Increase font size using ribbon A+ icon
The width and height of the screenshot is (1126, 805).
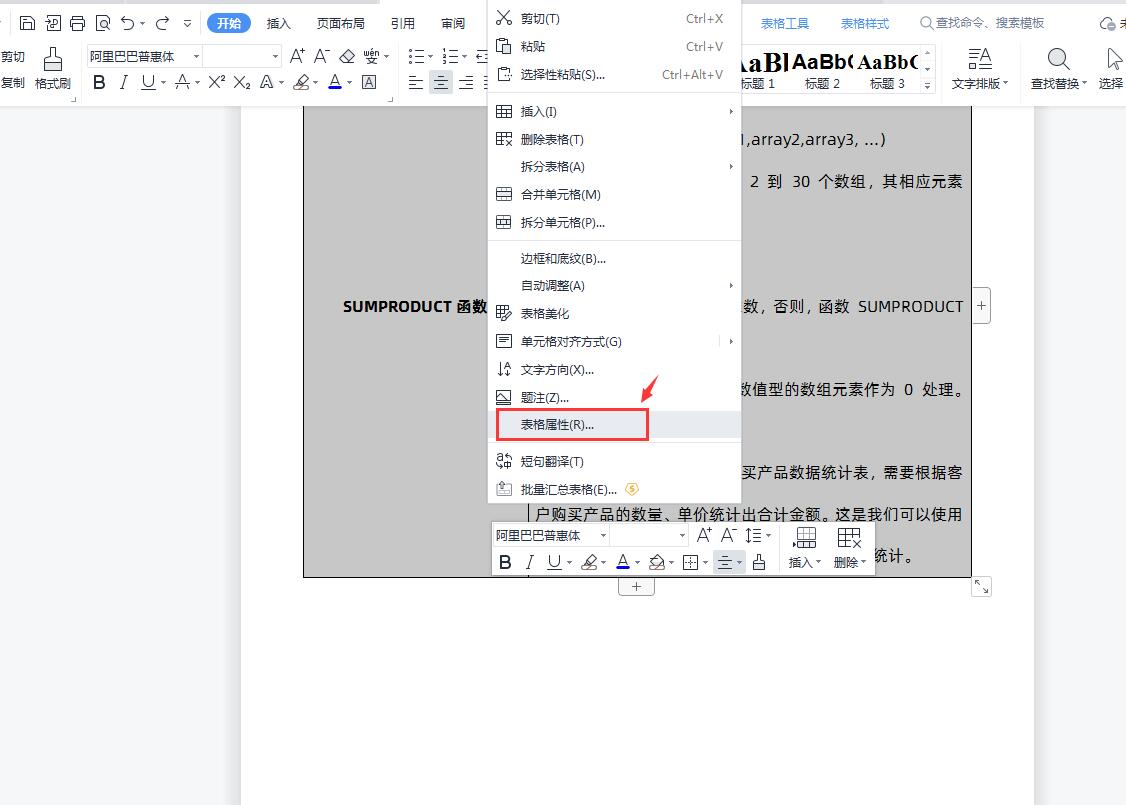point(297,56)
